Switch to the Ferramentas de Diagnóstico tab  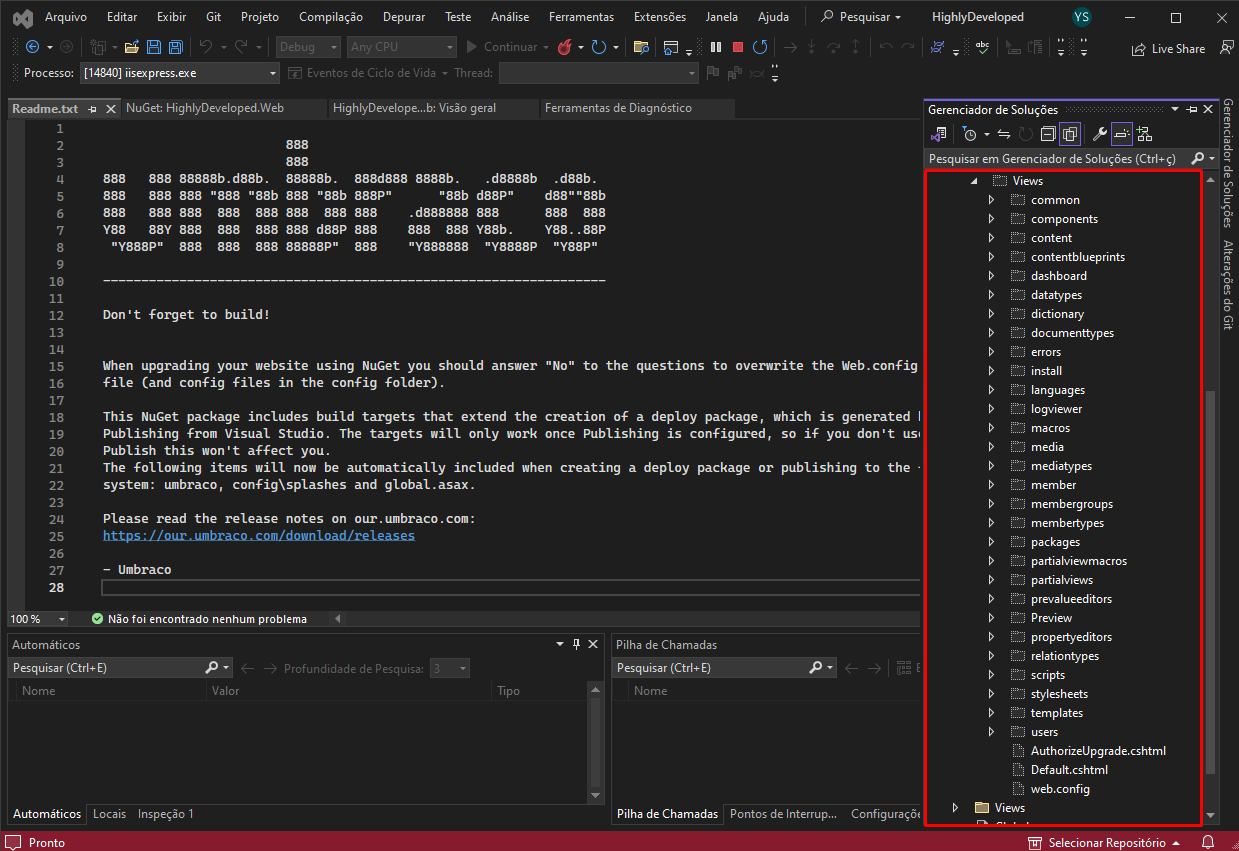pos(618,108)
